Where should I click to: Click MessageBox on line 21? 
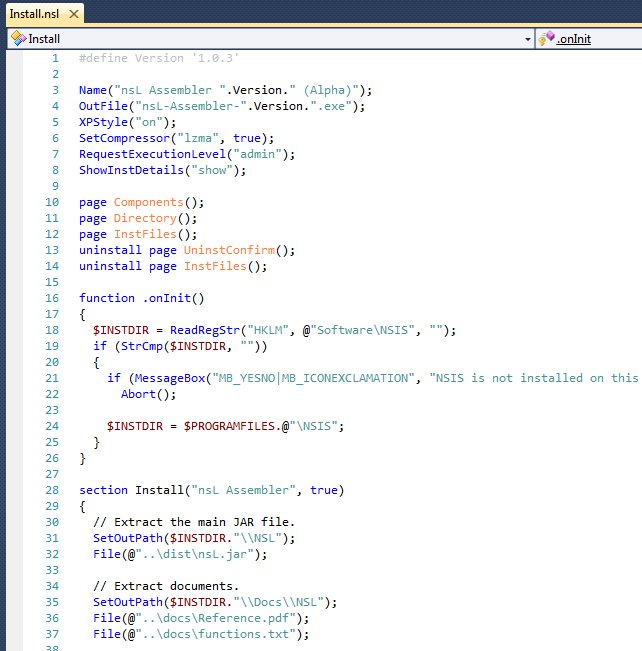pos(170,378)
